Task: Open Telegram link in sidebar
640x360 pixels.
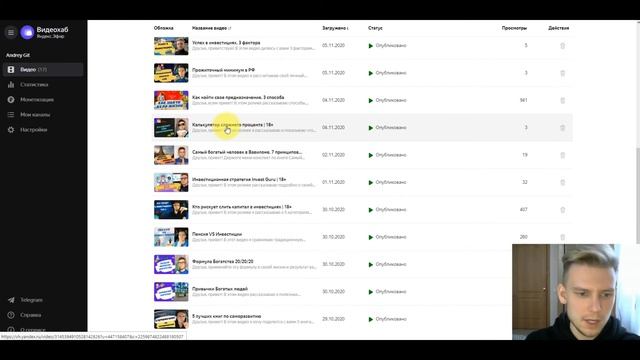Action: pos(31,300)
